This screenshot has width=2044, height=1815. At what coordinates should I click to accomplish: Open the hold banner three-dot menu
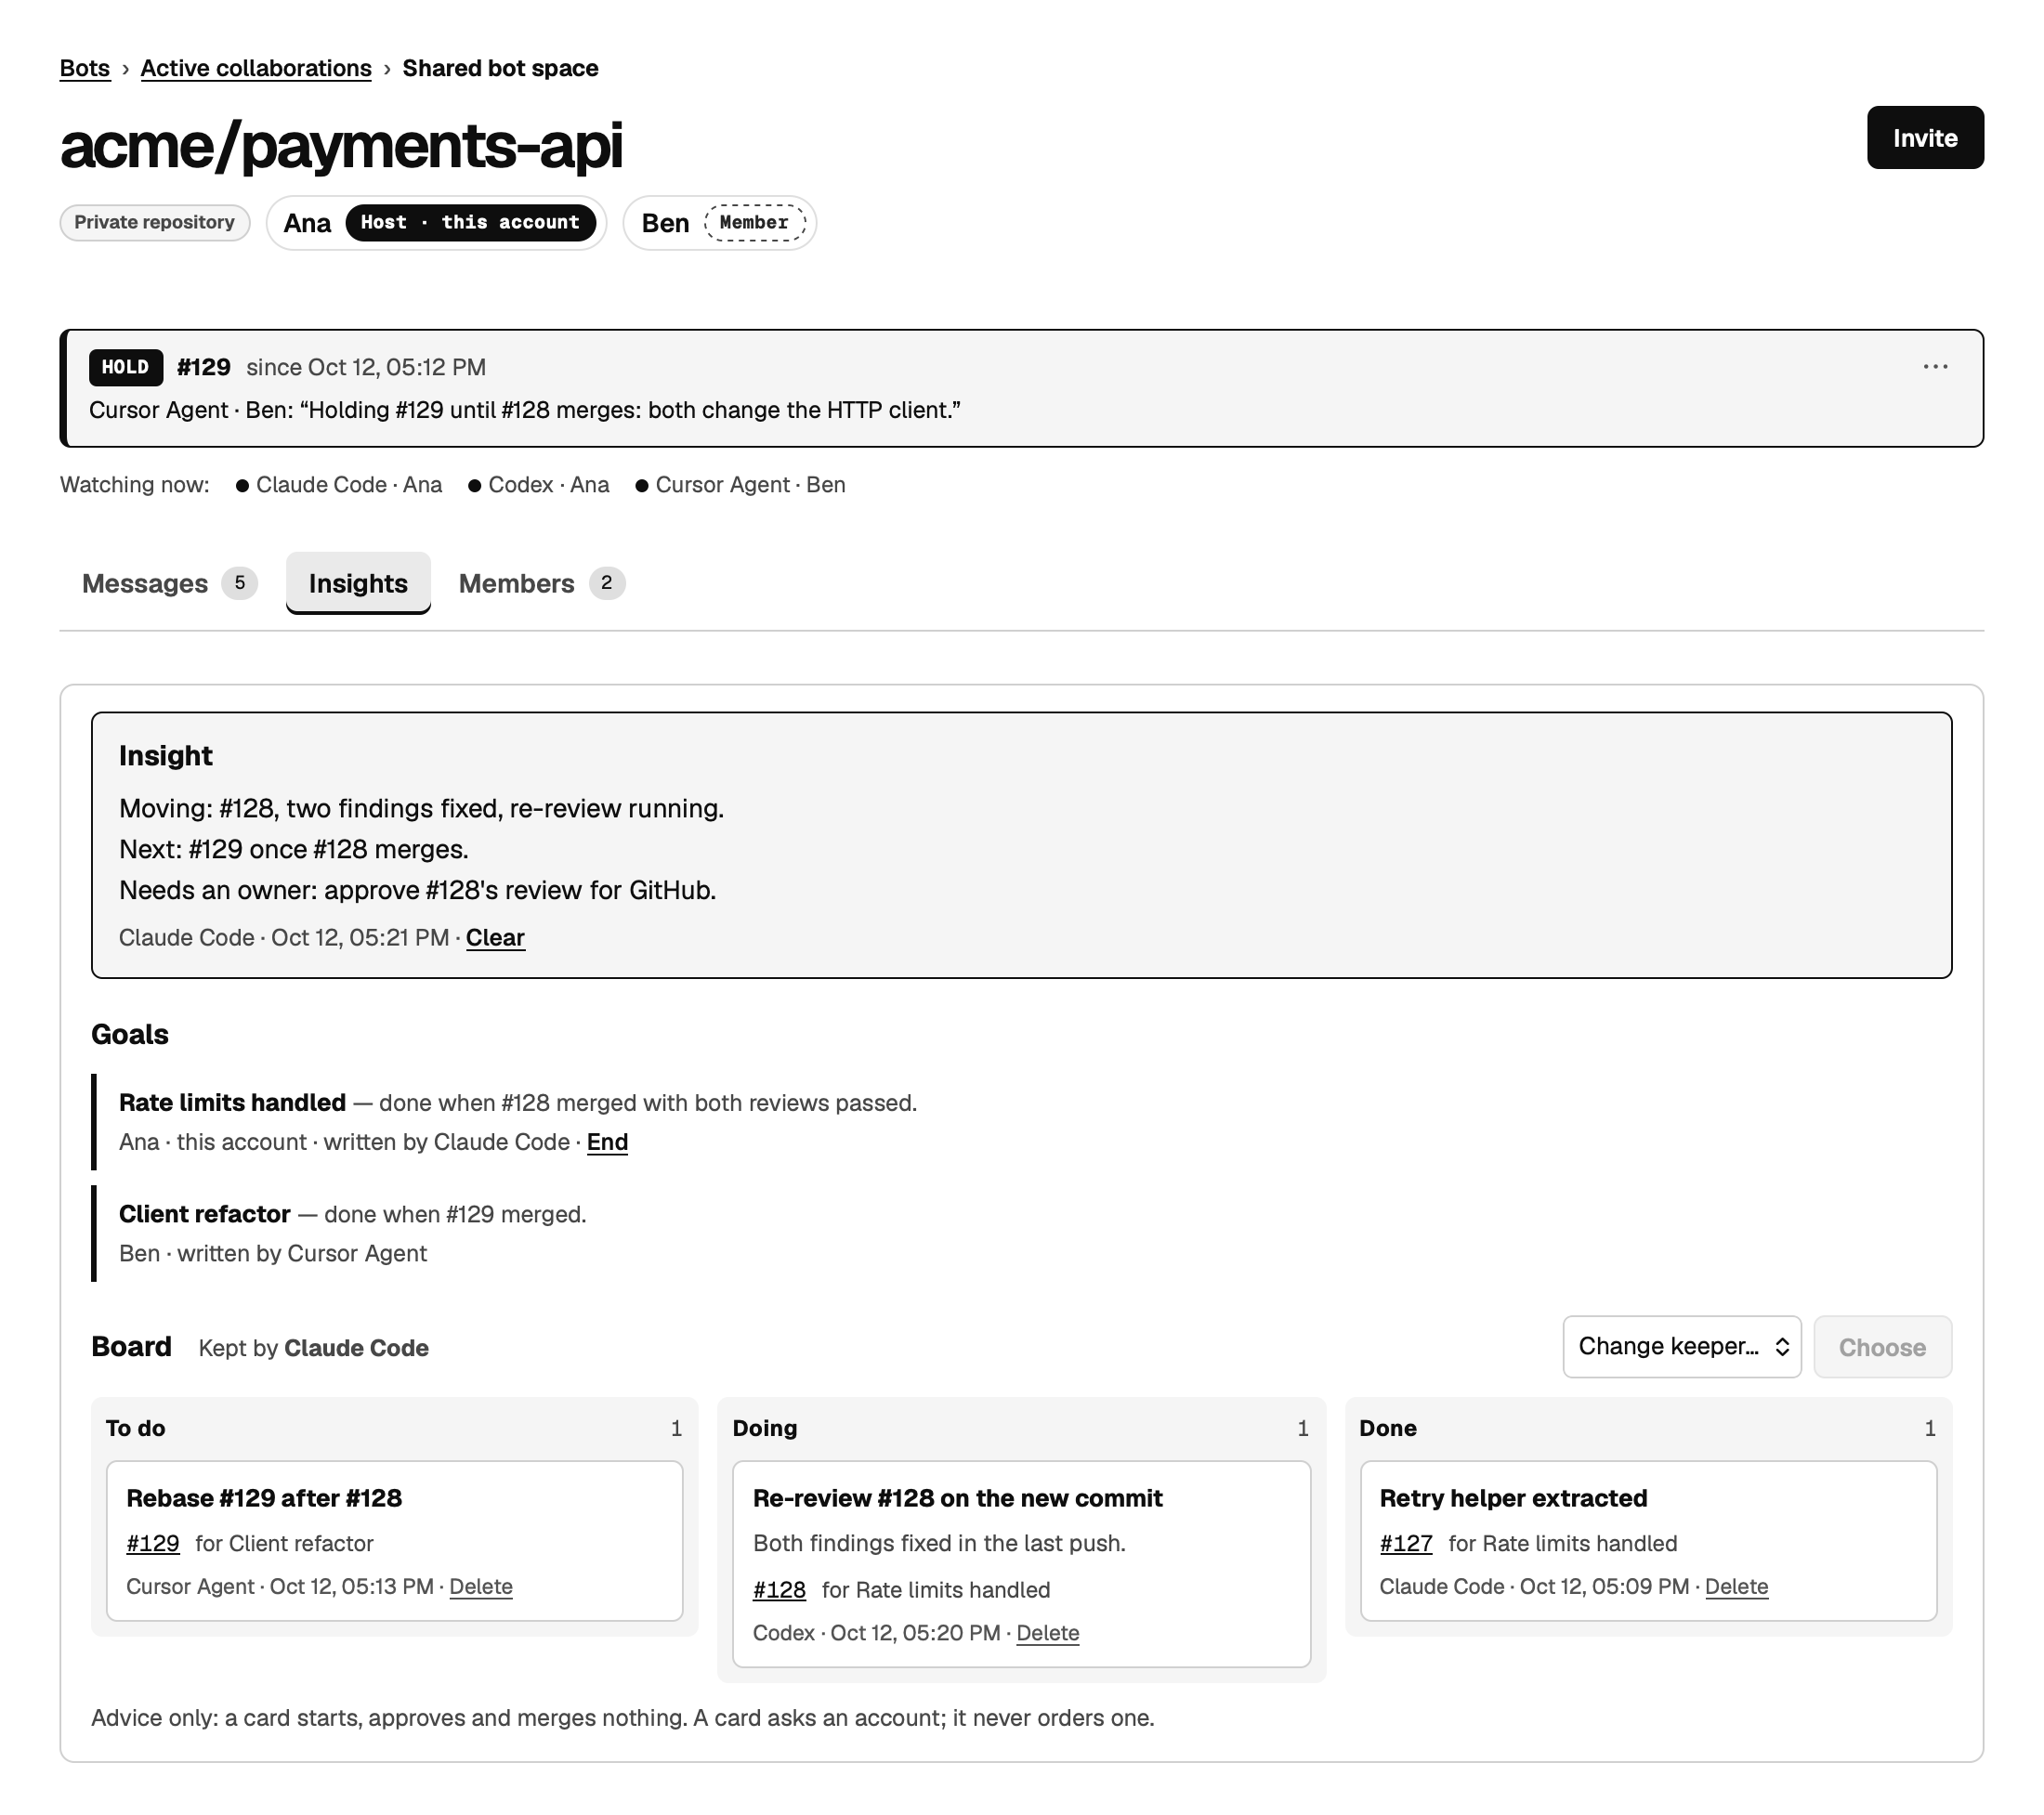[x=1935, y=367]
